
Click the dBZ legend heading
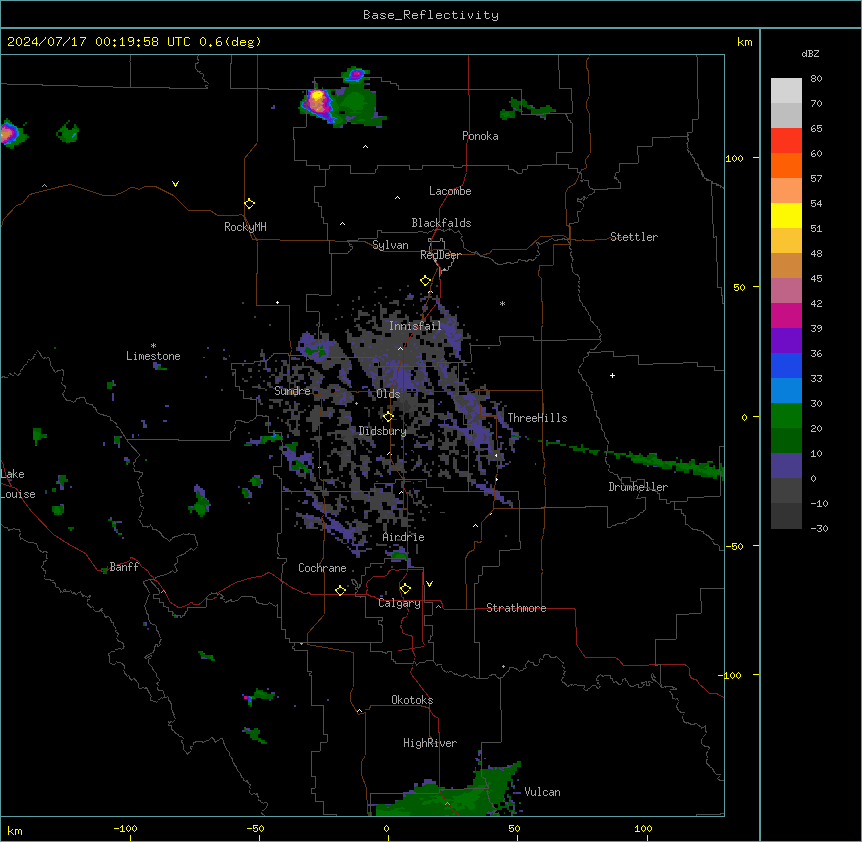[810, 53]
